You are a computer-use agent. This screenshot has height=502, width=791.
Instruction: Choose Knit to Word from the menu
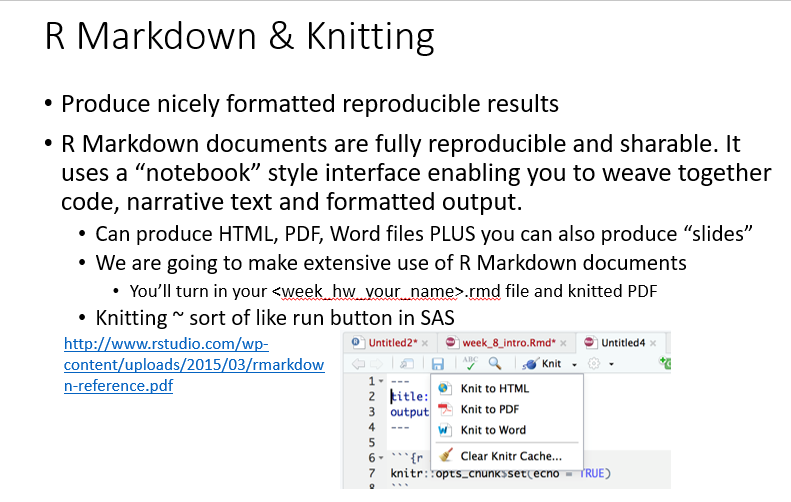tap(507, 430)
